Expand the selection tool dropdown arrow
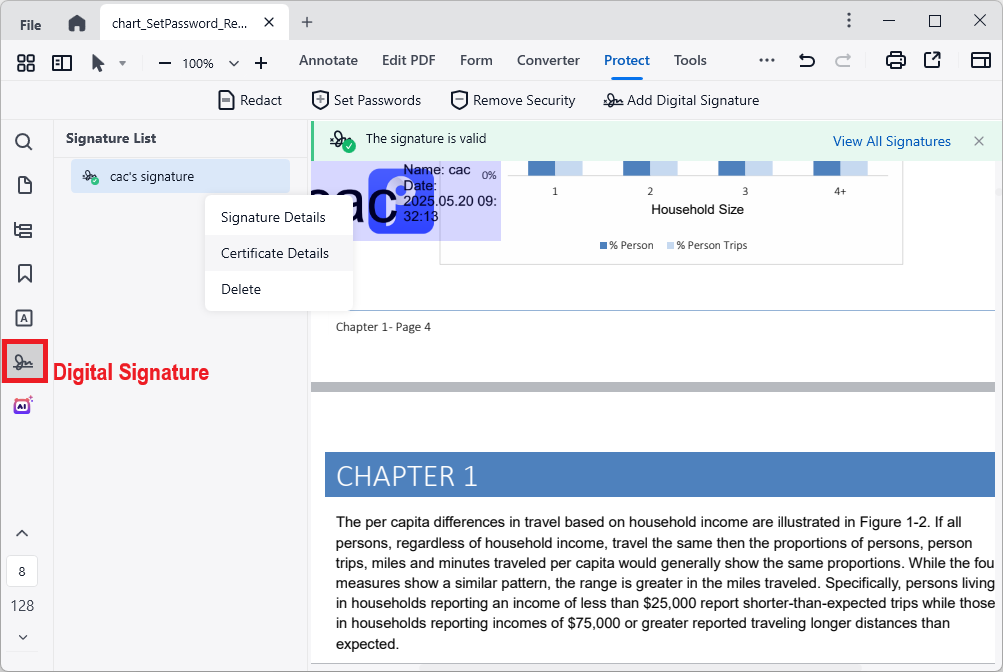 (x=123, y=62)
